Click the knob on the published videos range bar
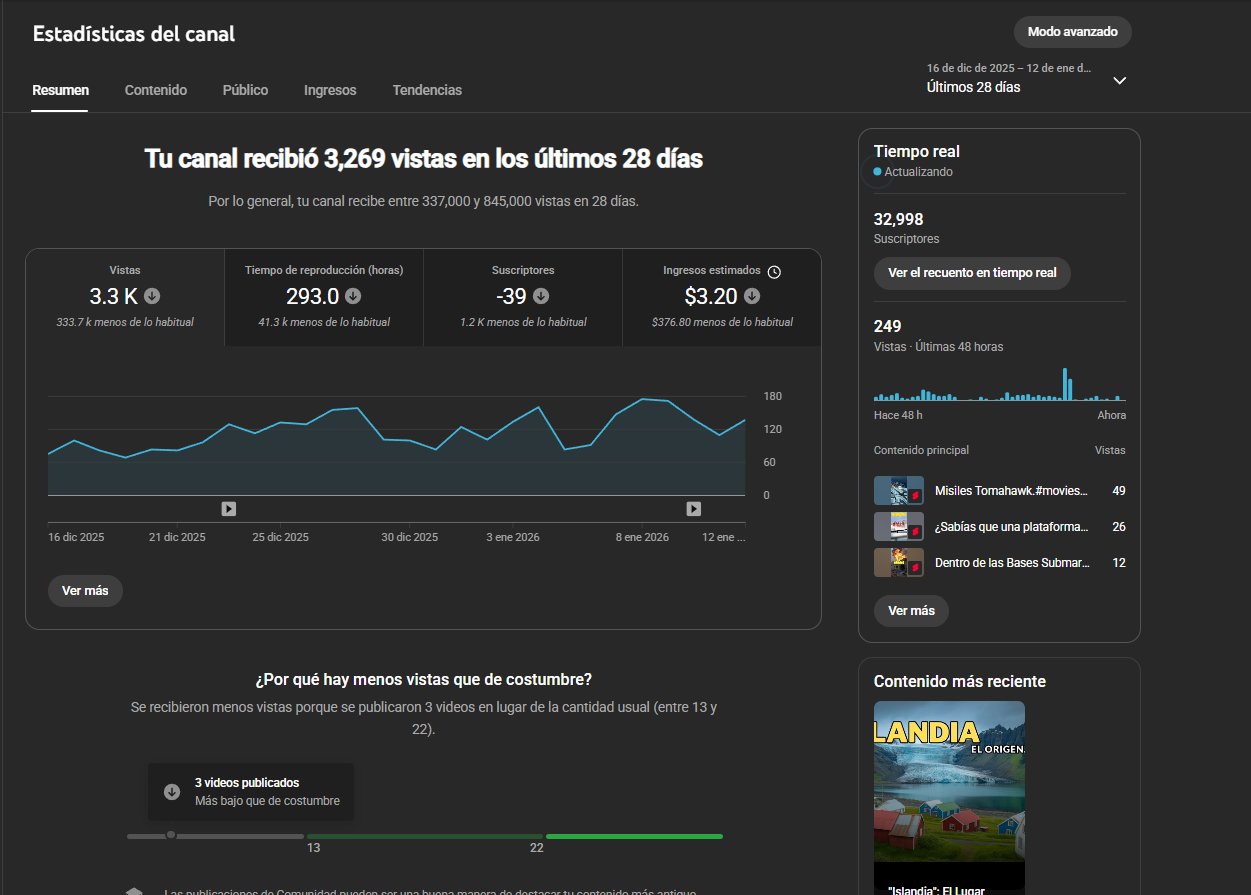The width and height of the screenshot is (1251, 895). pyautogui.click(x=171, y=835)
